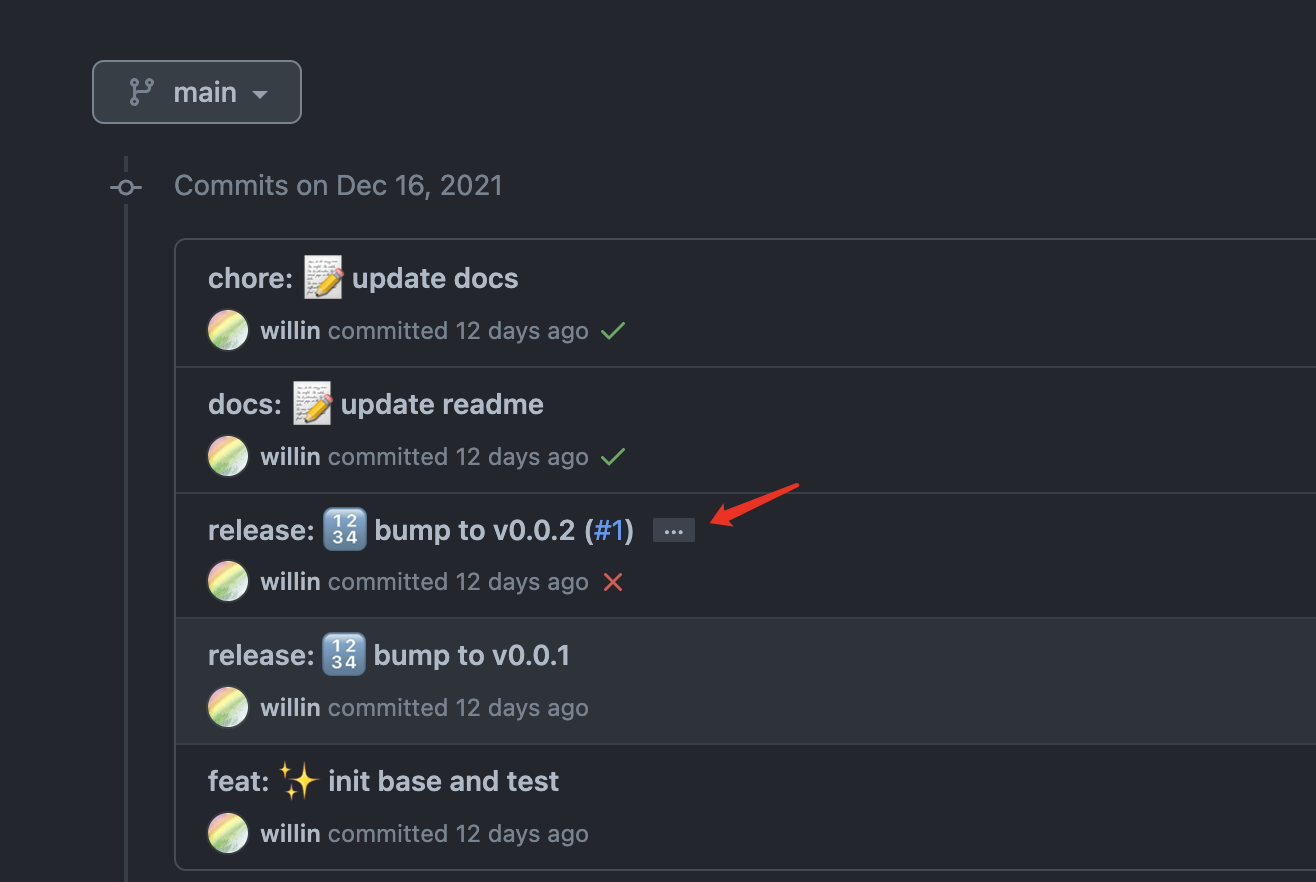Viewport: 1316px width, 882px height.
Task: Click the sparkles emoji in 'feat: init base'
Action: coord(301,780)
